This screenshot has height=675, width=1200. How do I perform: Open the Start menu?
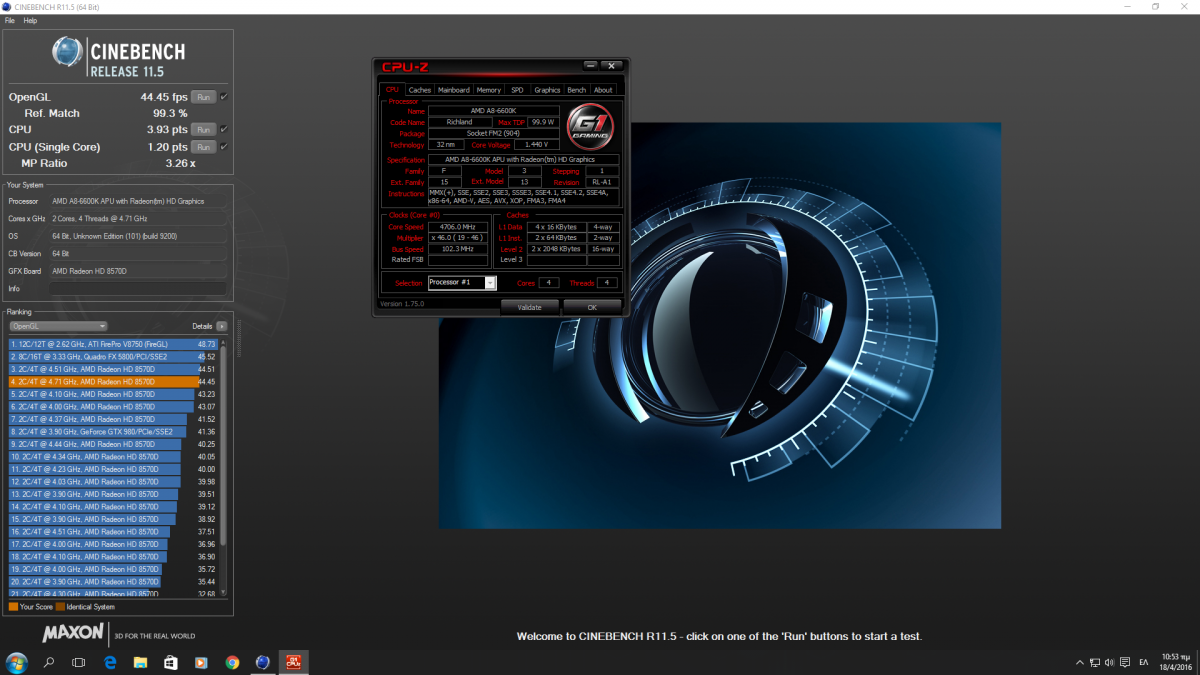[16, 662]
